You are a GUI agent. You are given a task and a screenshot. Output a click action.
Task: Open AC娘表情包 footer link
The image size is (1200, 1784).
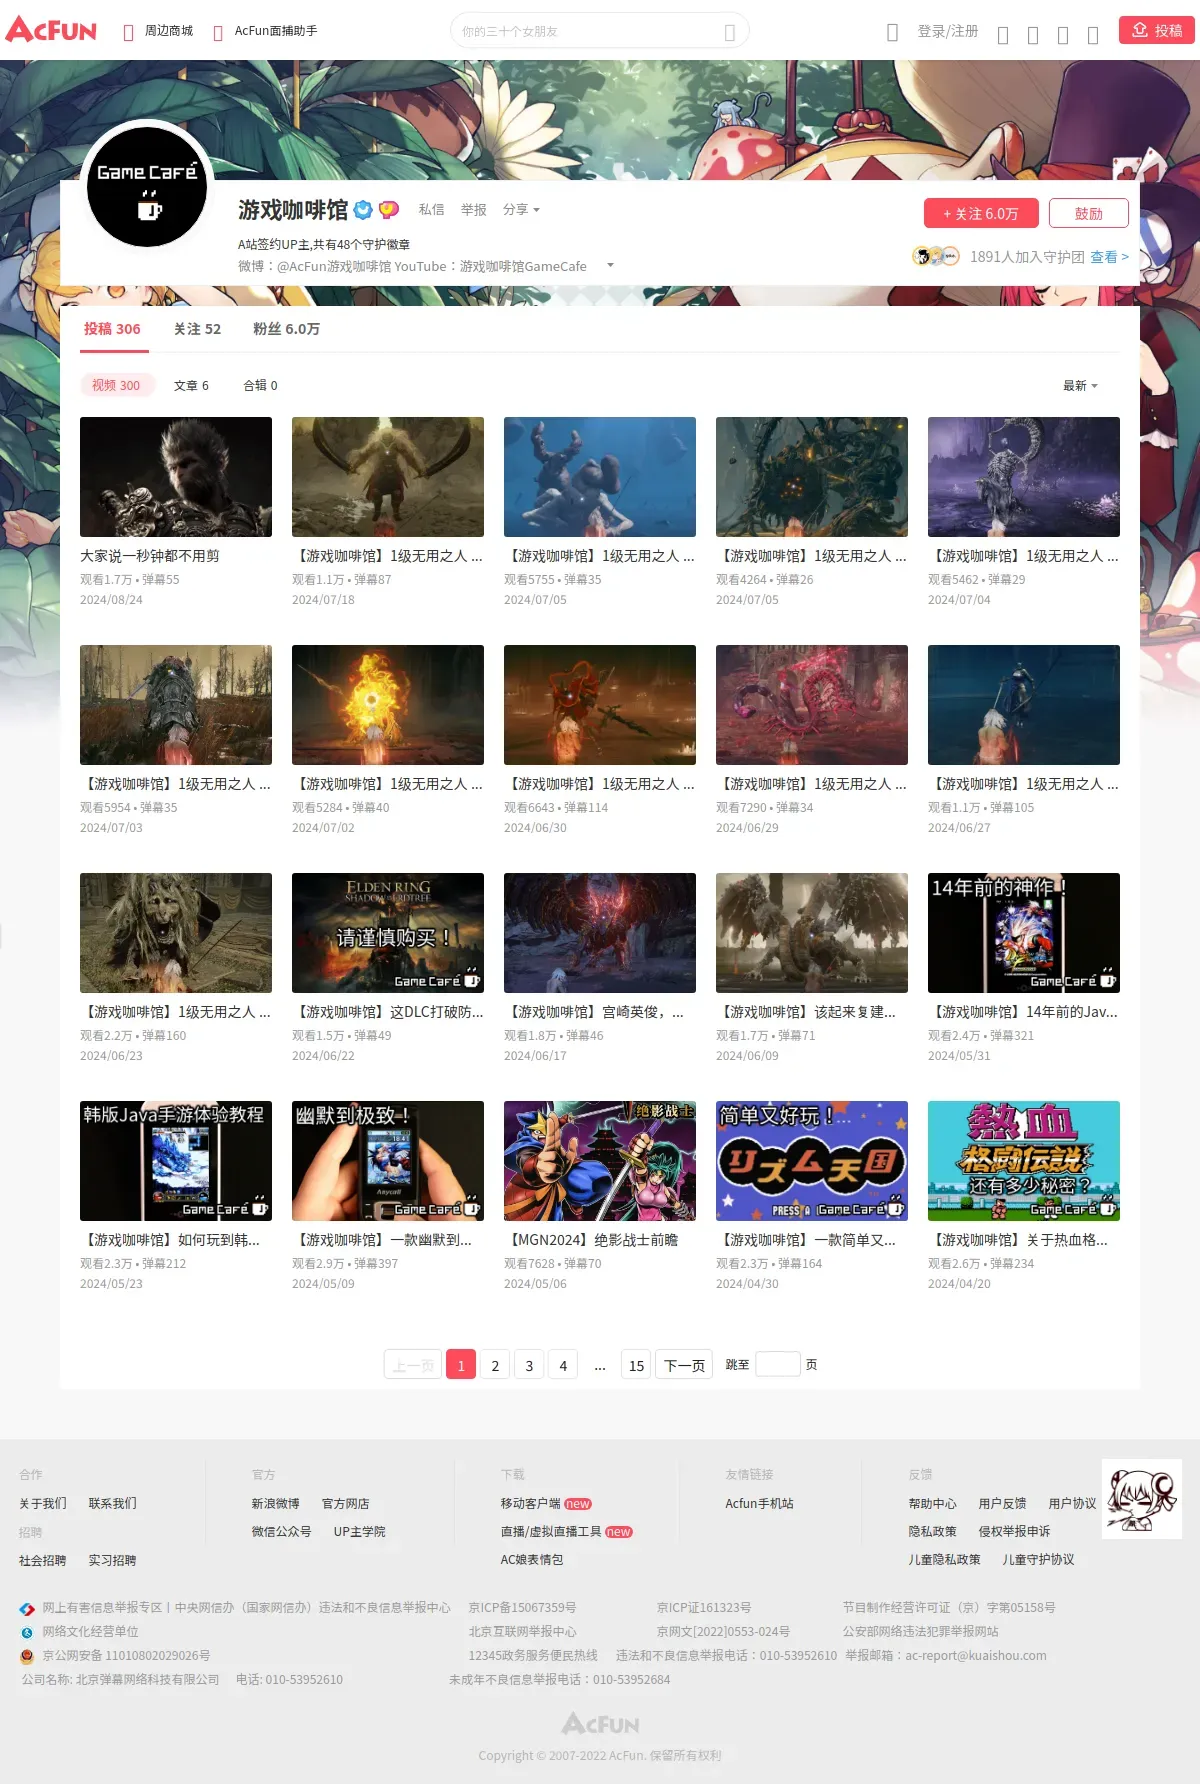point(532,1559)
